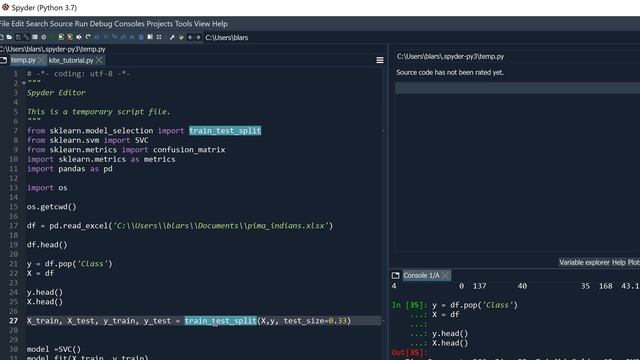The height and width of the screenshot is (360, 640).
Task: Close the temp.py editor tab
Action: click(x=41, y=60)
